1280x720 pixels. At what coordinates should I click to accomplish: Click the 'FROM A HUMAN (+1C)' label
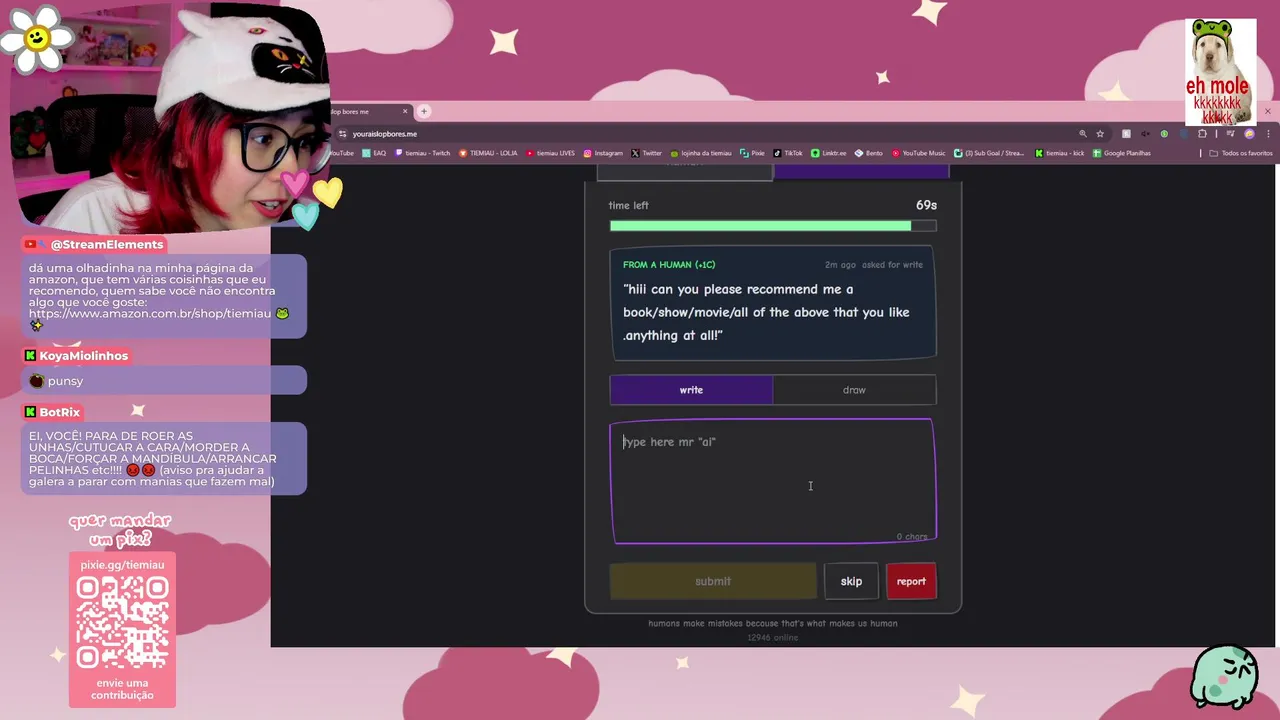tap(669, 265)
